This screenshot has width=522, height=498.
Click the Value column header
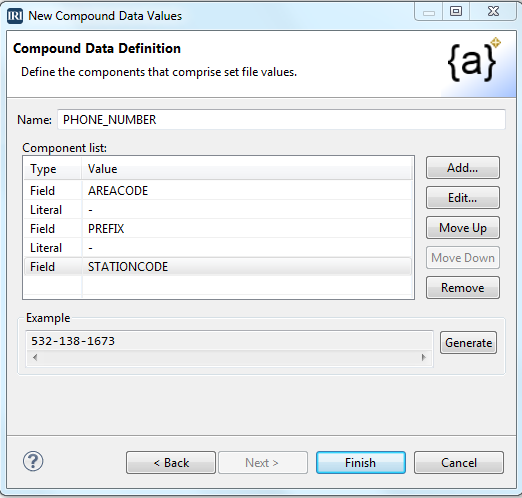pos(247,169)
